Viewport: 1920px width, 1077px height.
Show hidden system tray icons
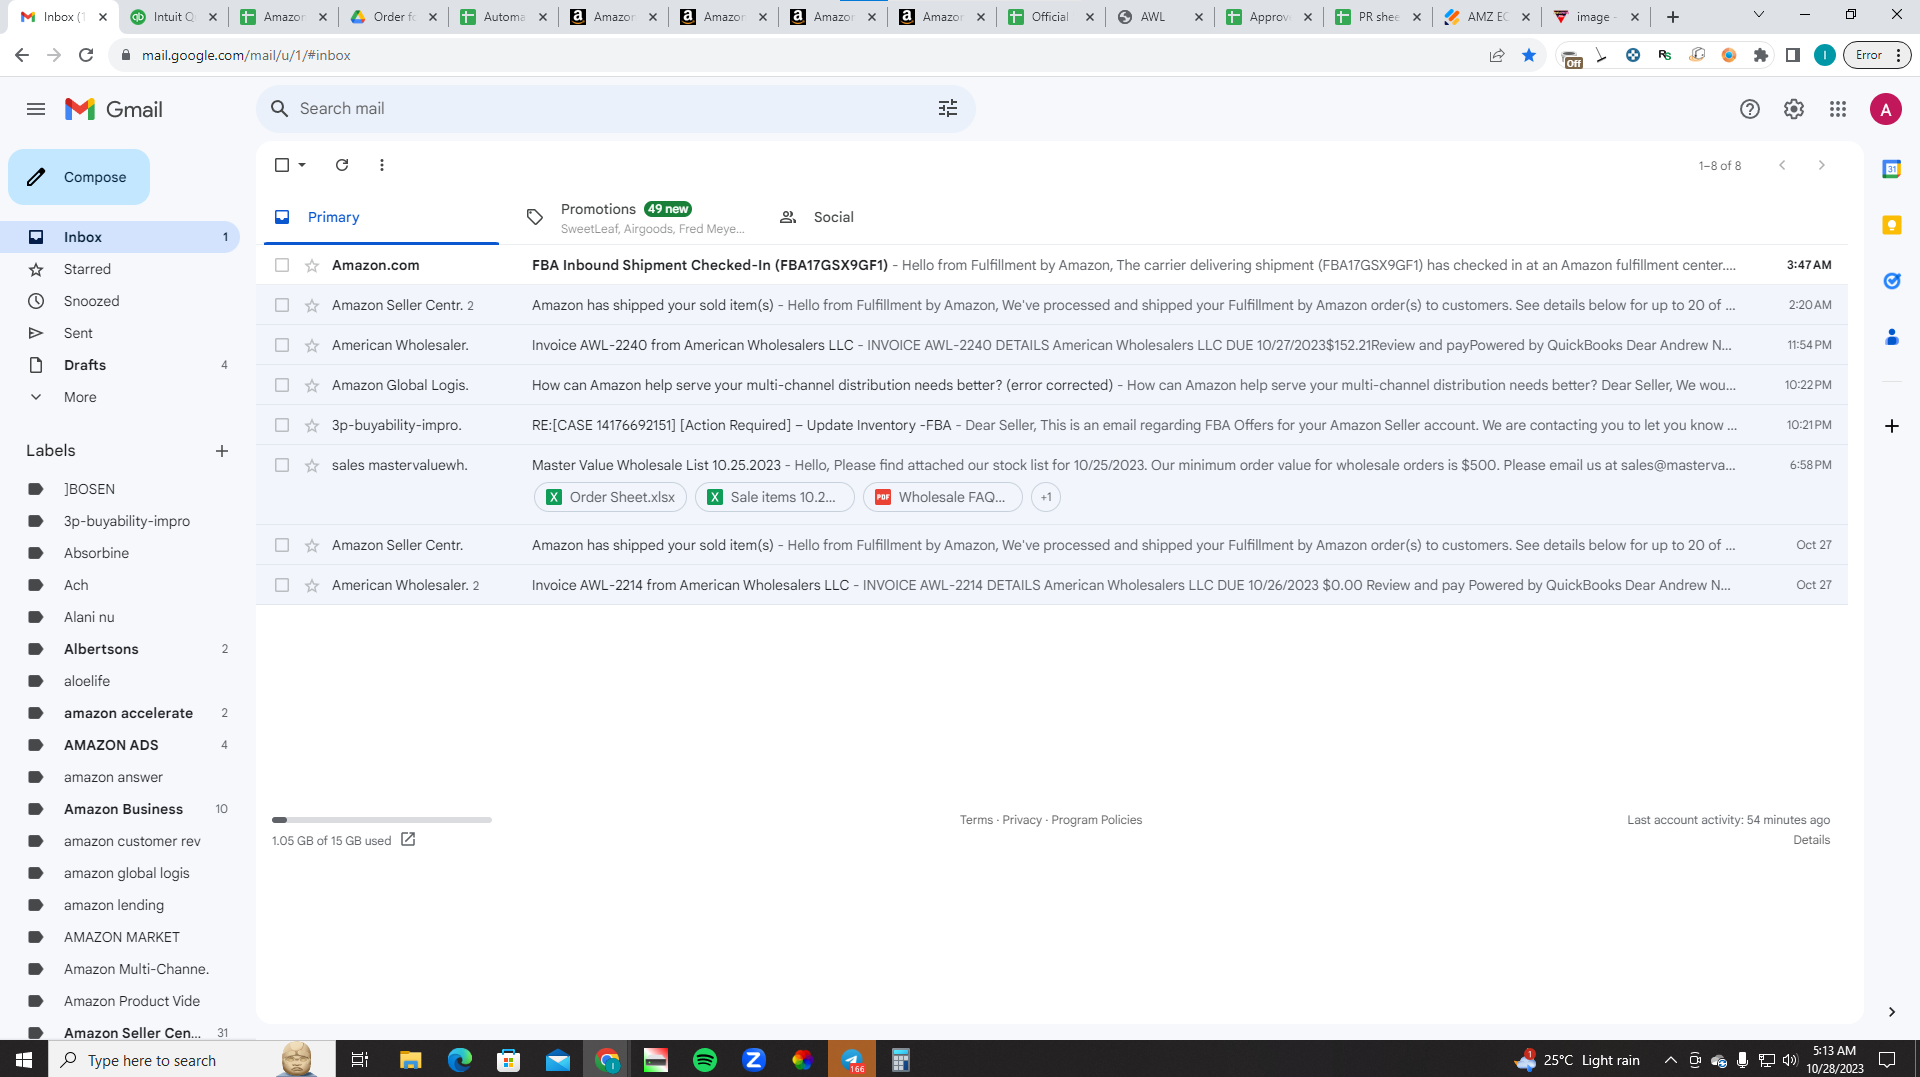pos(1670,1060)
